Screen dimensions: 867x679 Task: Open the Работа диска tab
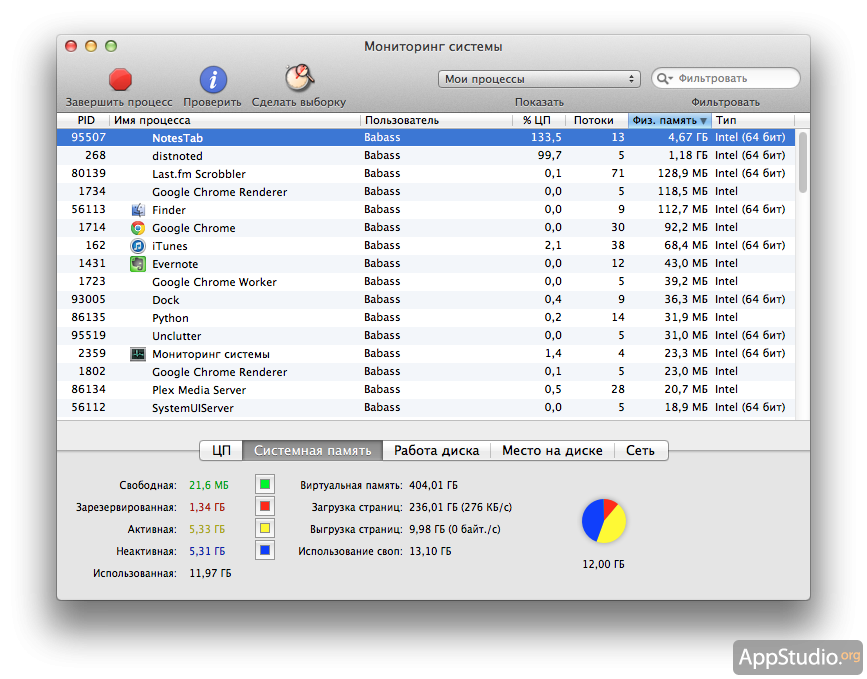click(436, 450)
